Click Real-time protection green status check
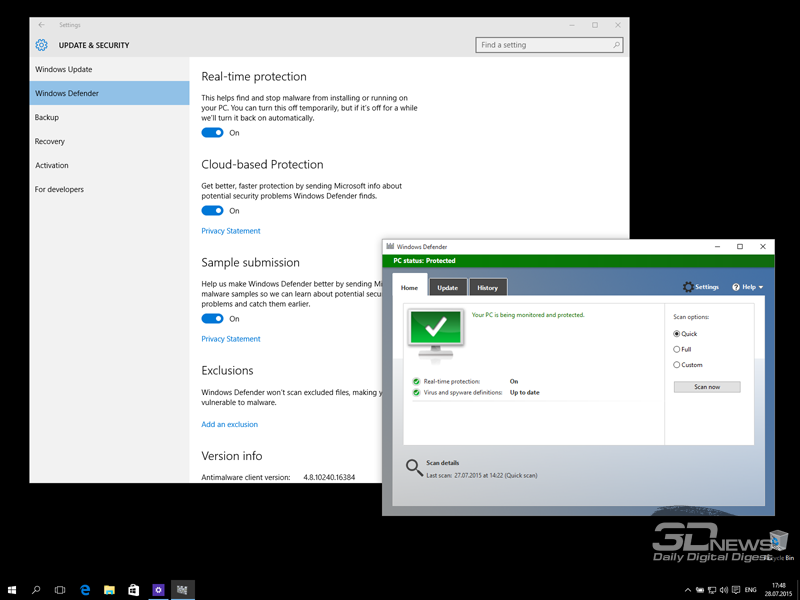This screenshot has width=800, height=600. click(x=416, y=382)
